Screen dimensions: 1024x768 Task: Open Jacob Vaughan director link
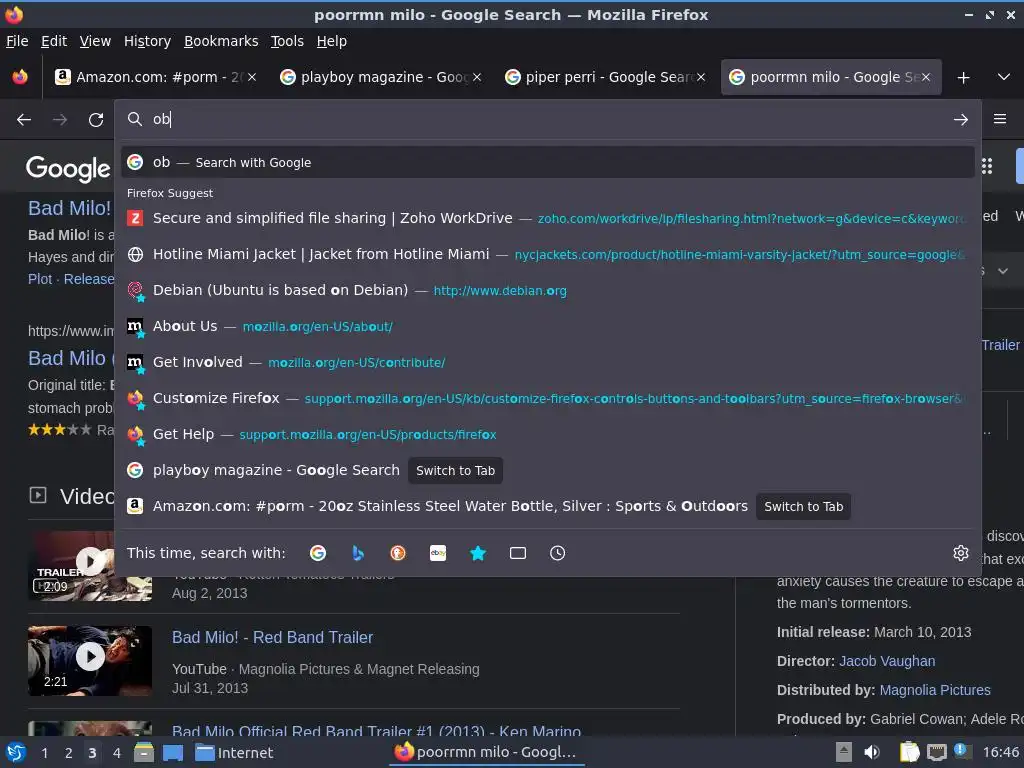(887, 661)
